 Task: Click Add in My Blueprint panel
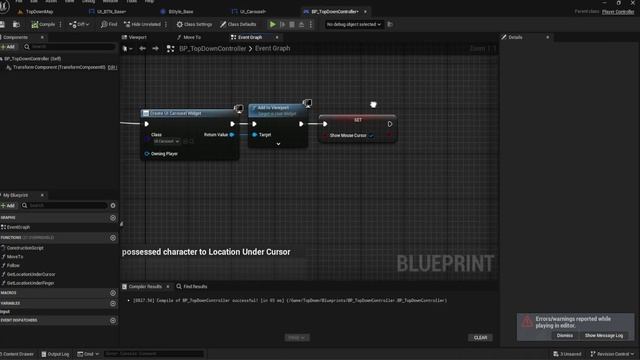click(x=8, y=206)
